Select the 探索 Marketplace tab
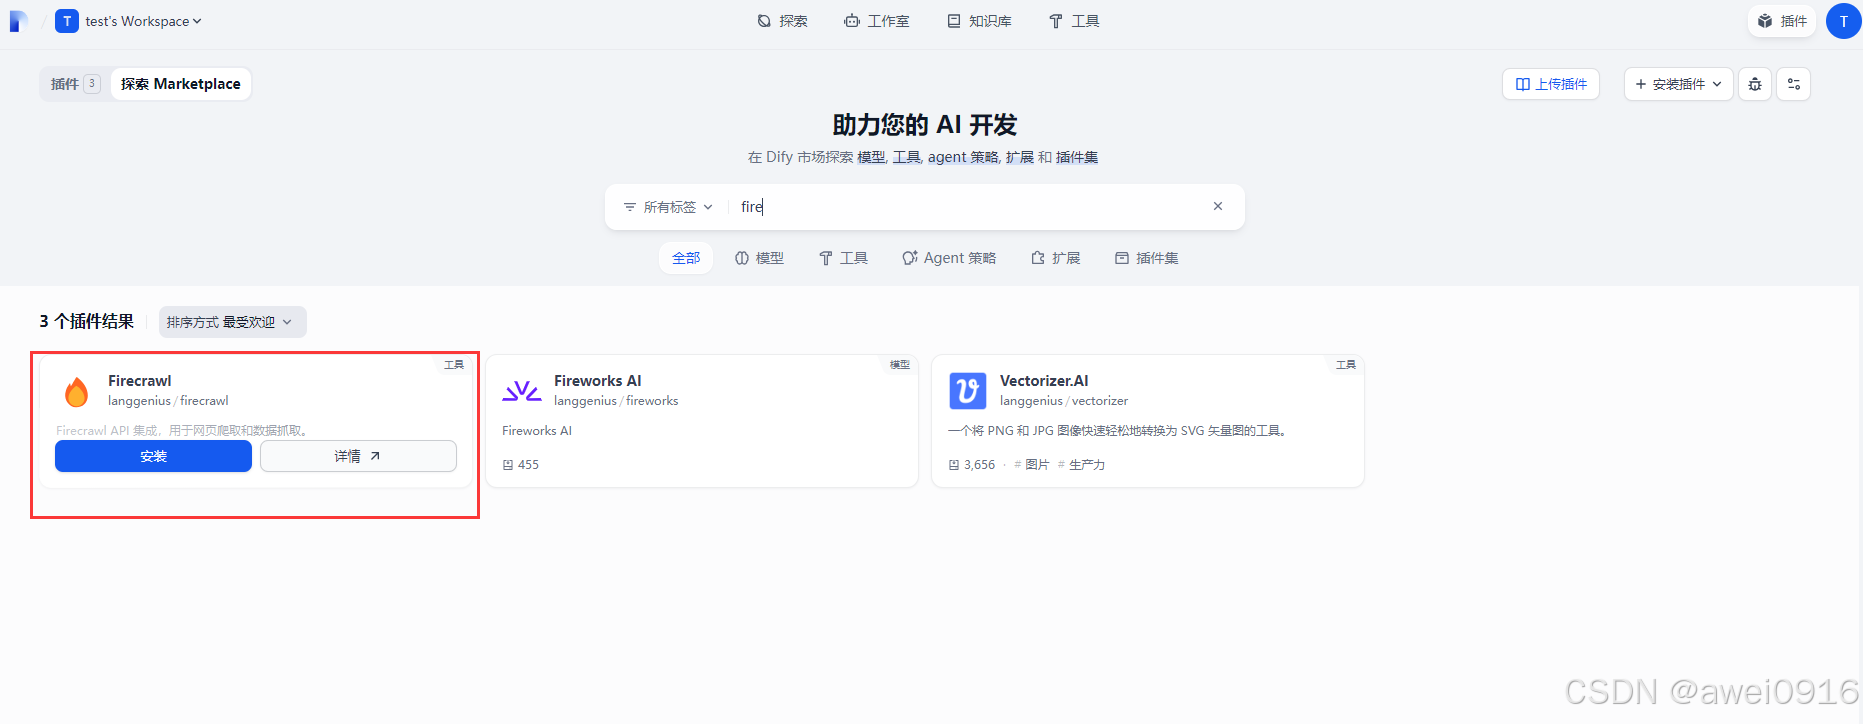The height and width of the screenshot is (724, 1863). [x=181, y=84]
